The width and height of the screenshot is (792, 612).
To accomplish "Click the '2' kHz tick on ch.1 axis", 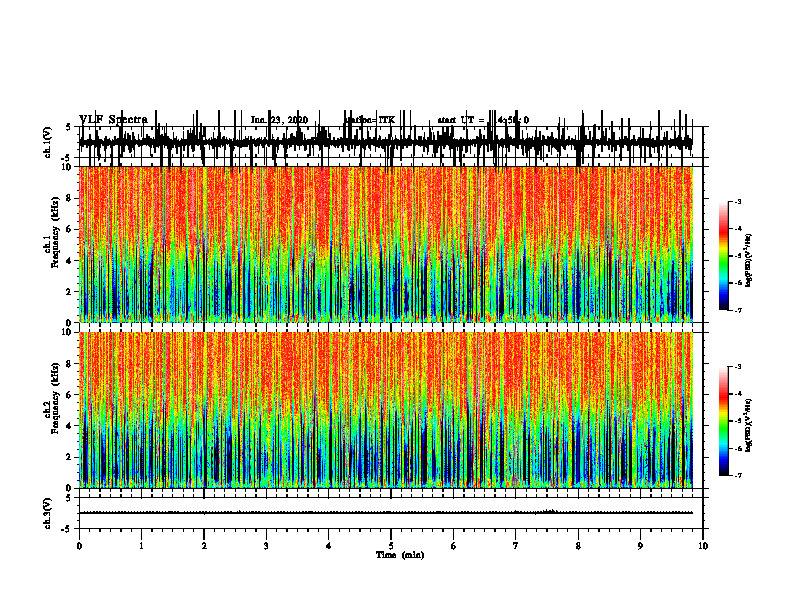I will (x=70, y=292).
